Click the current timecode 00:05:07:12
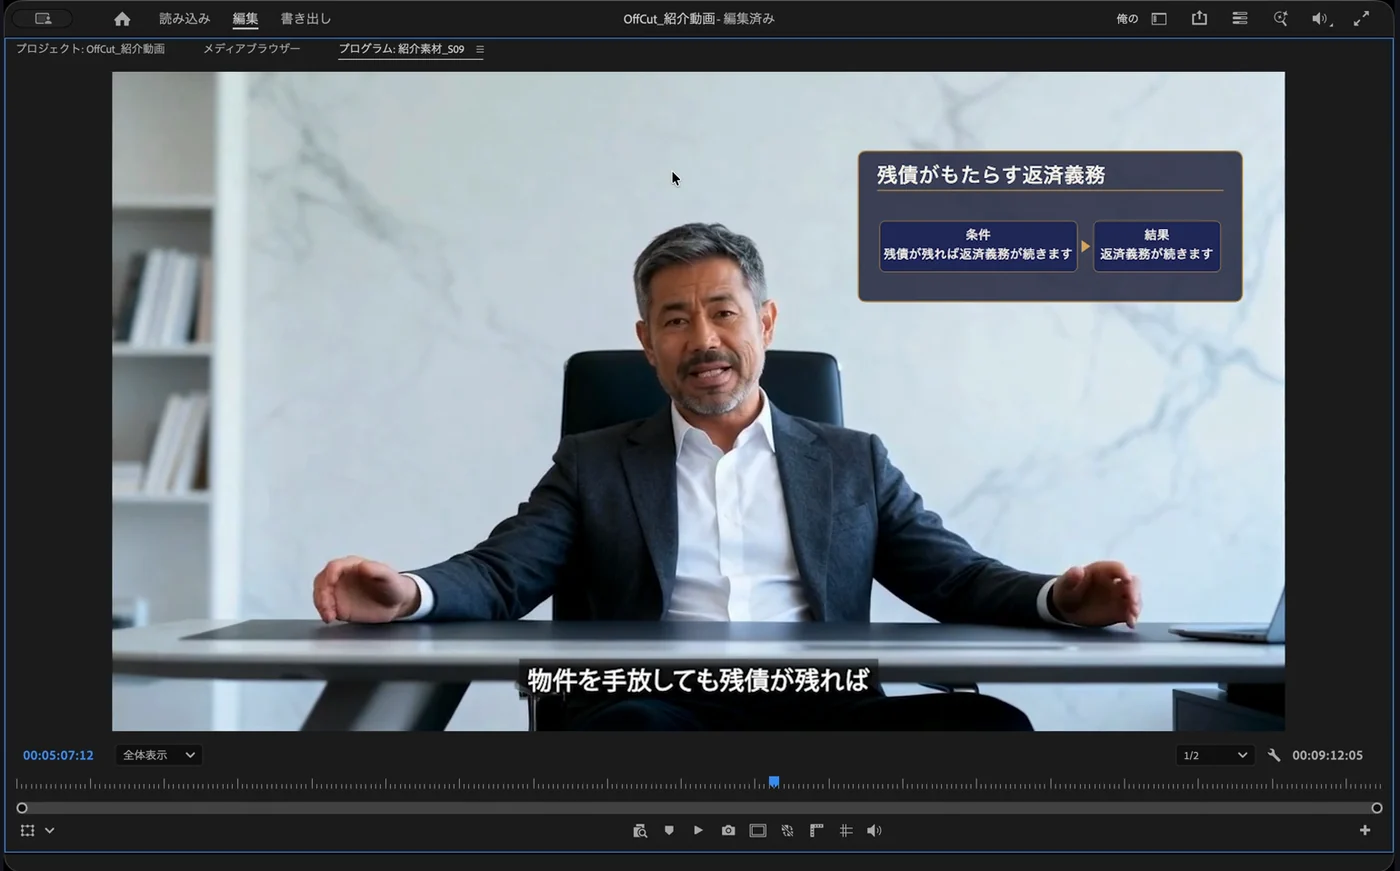This screenshot has height=871, width=1400. click(x=58, y=755)
